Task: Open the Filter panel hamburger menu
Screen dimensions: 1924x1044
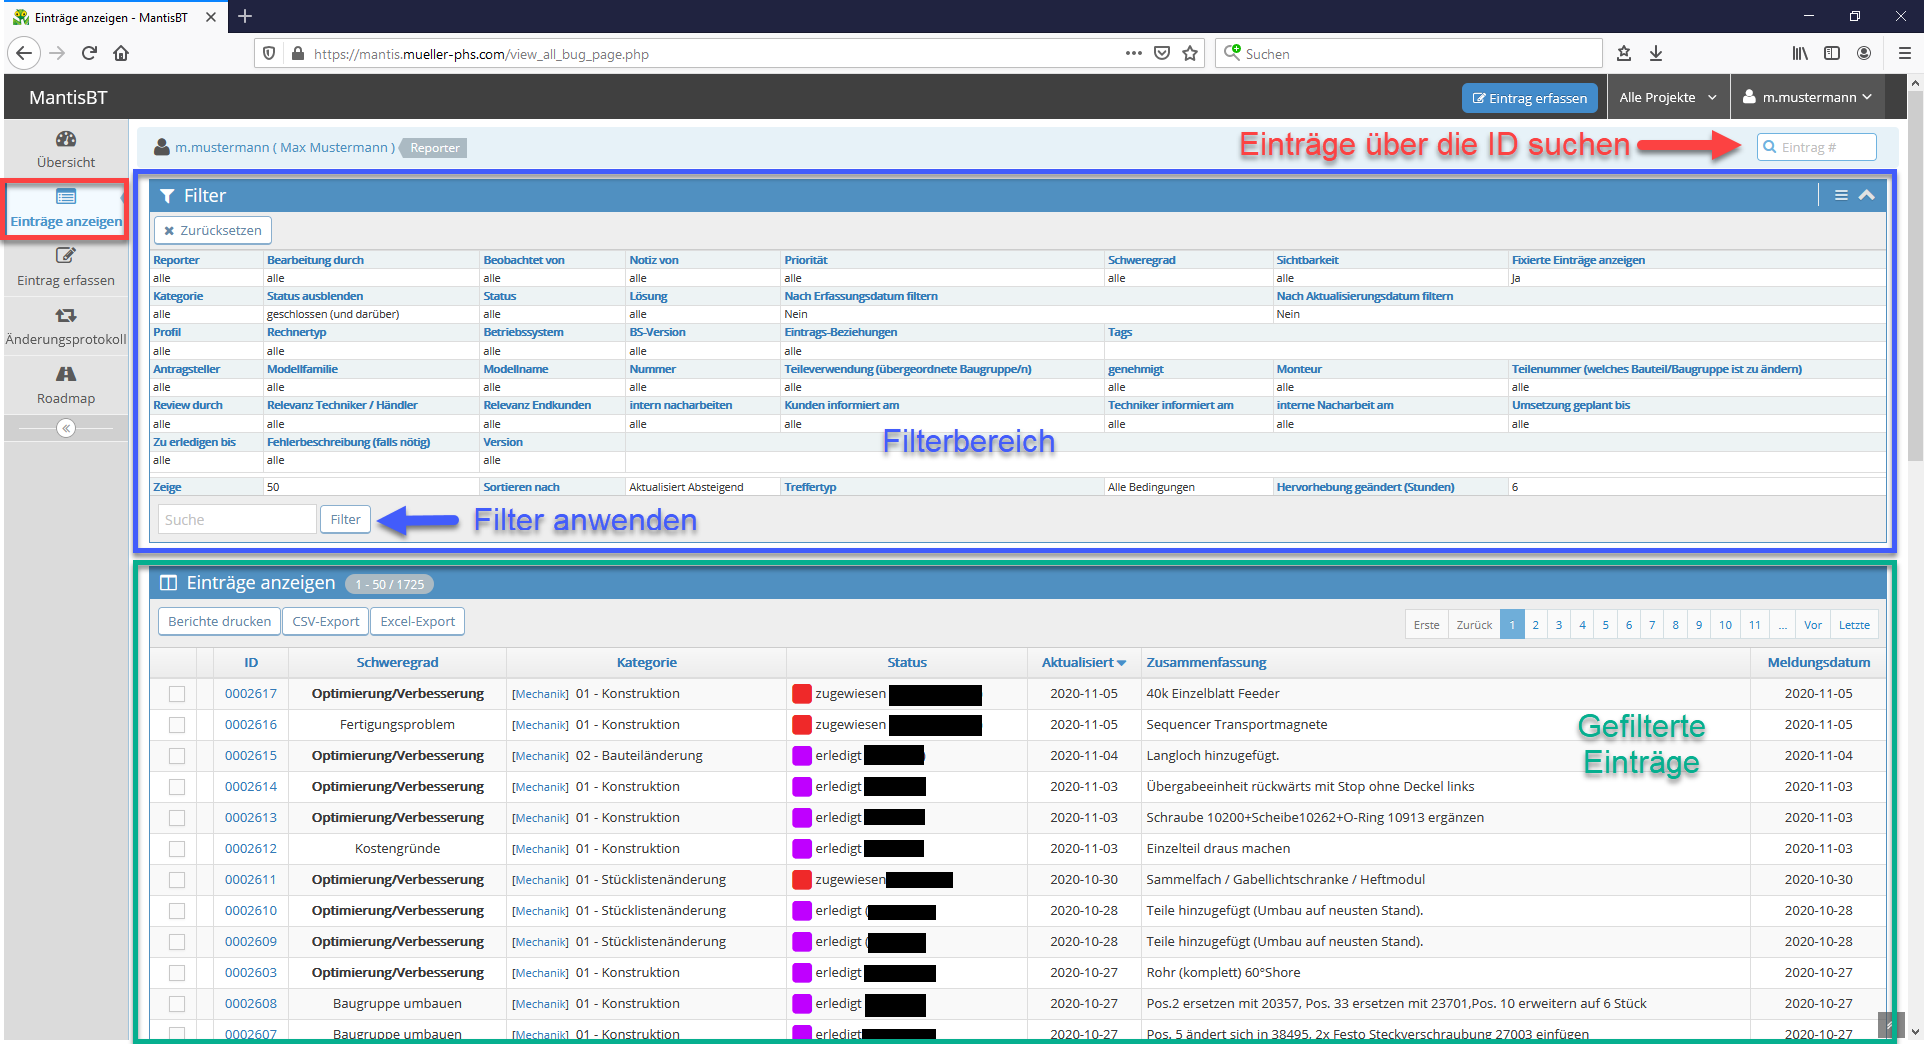Action: [1841, 195]
